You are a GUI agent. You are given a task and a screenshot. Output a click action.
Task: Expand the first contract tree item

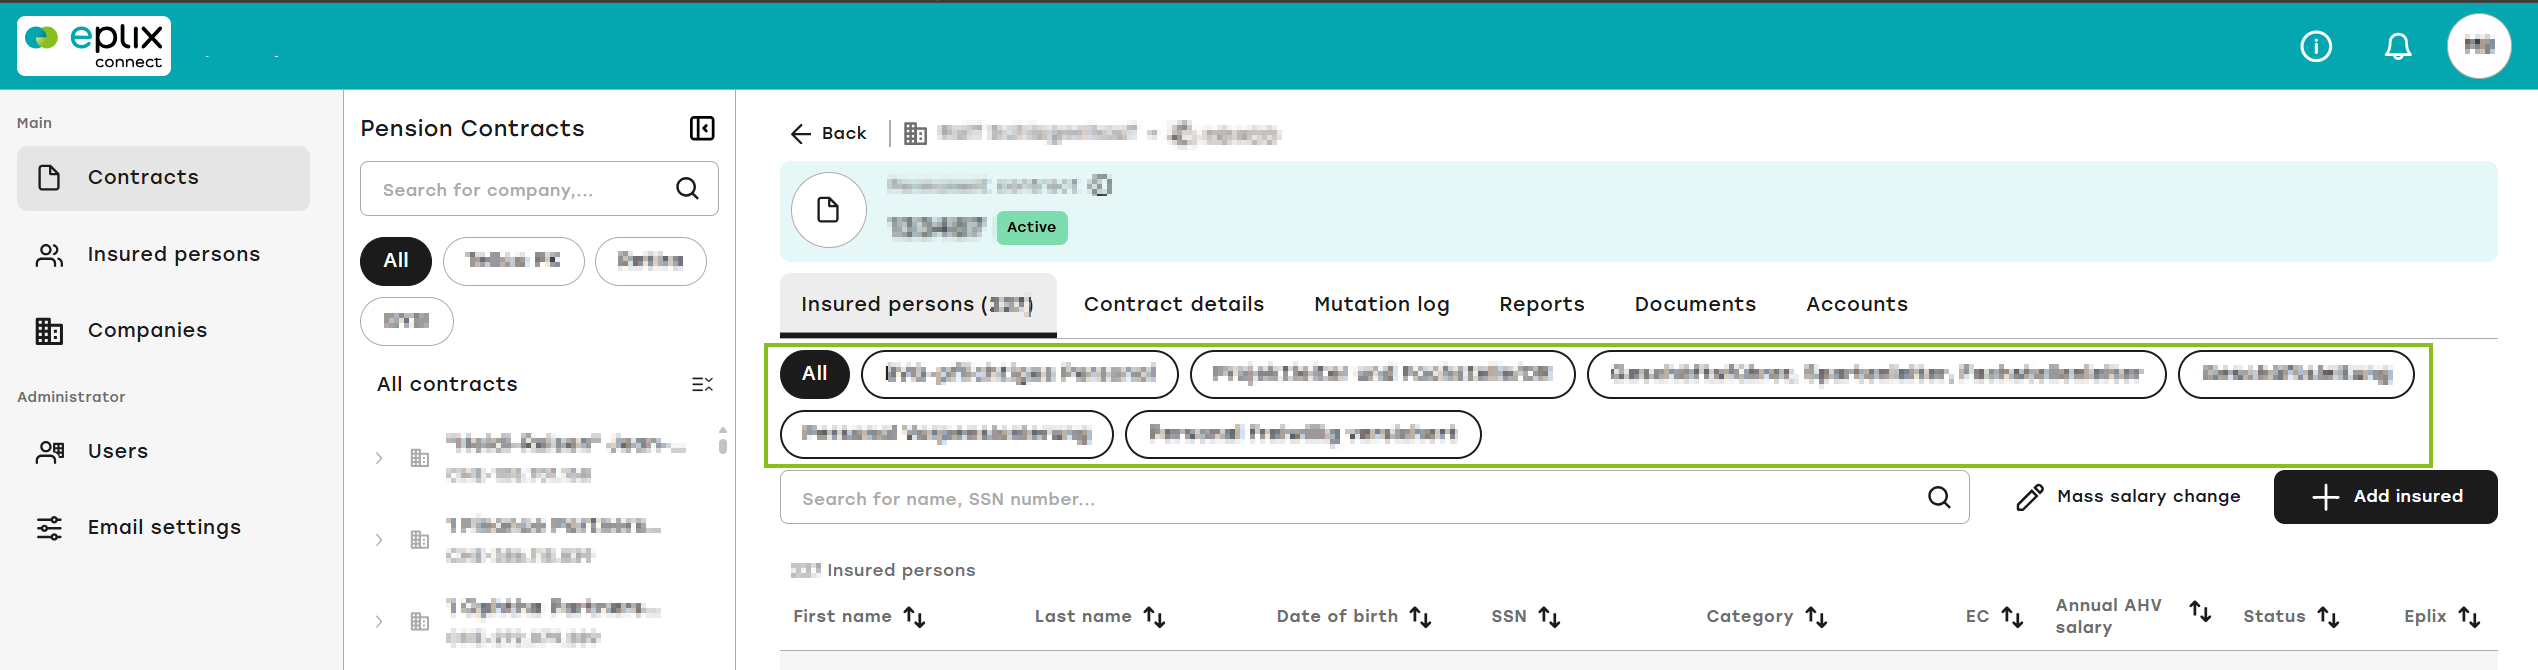[379, 458]
